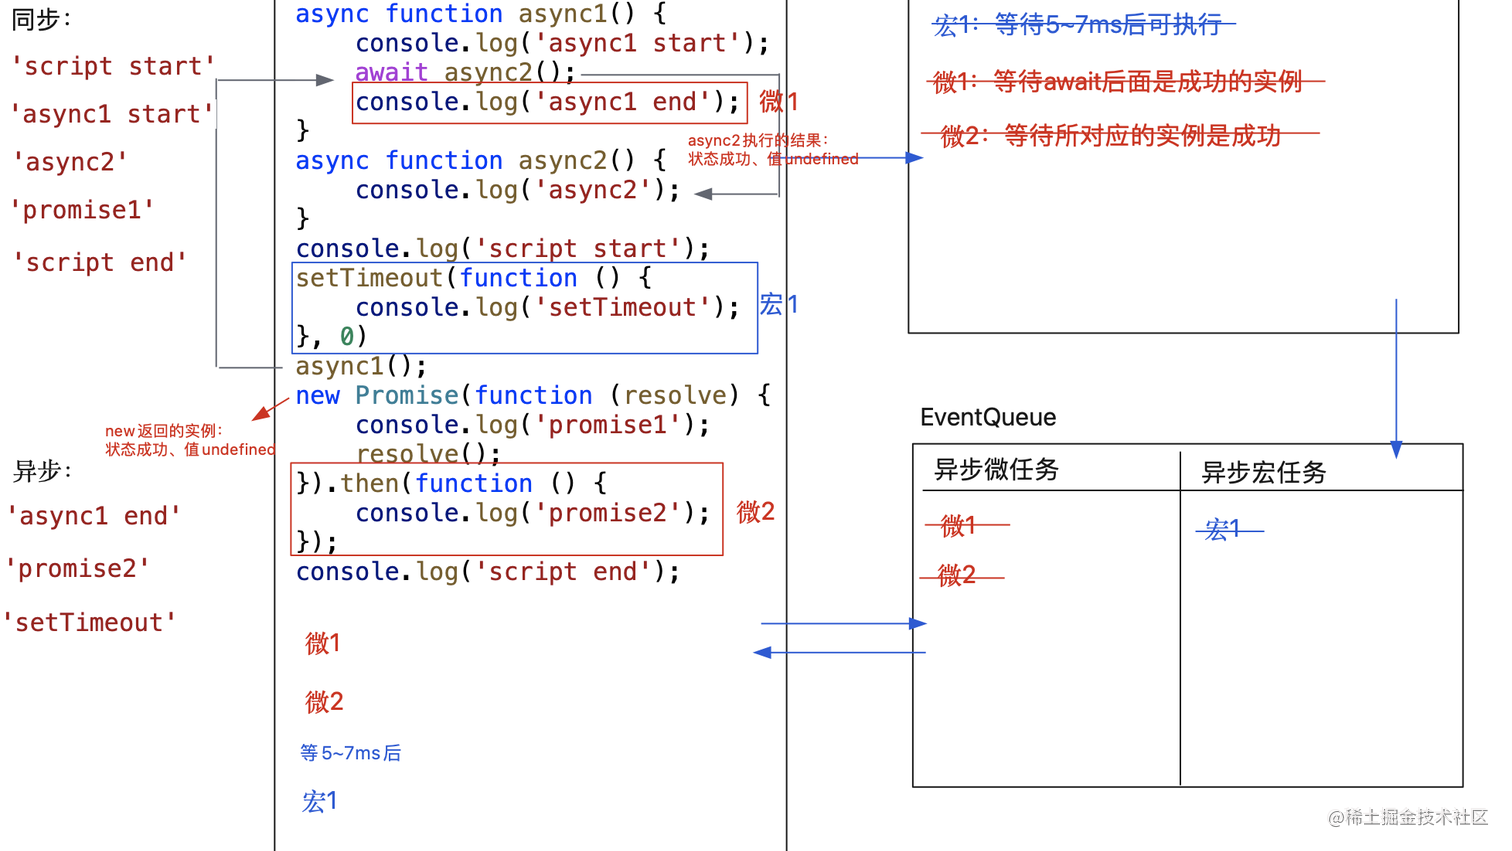Screen dimensions: 1512x851
Task: Click the boxed code console.log('async1 end');
Action: click(x=547, y=102)
